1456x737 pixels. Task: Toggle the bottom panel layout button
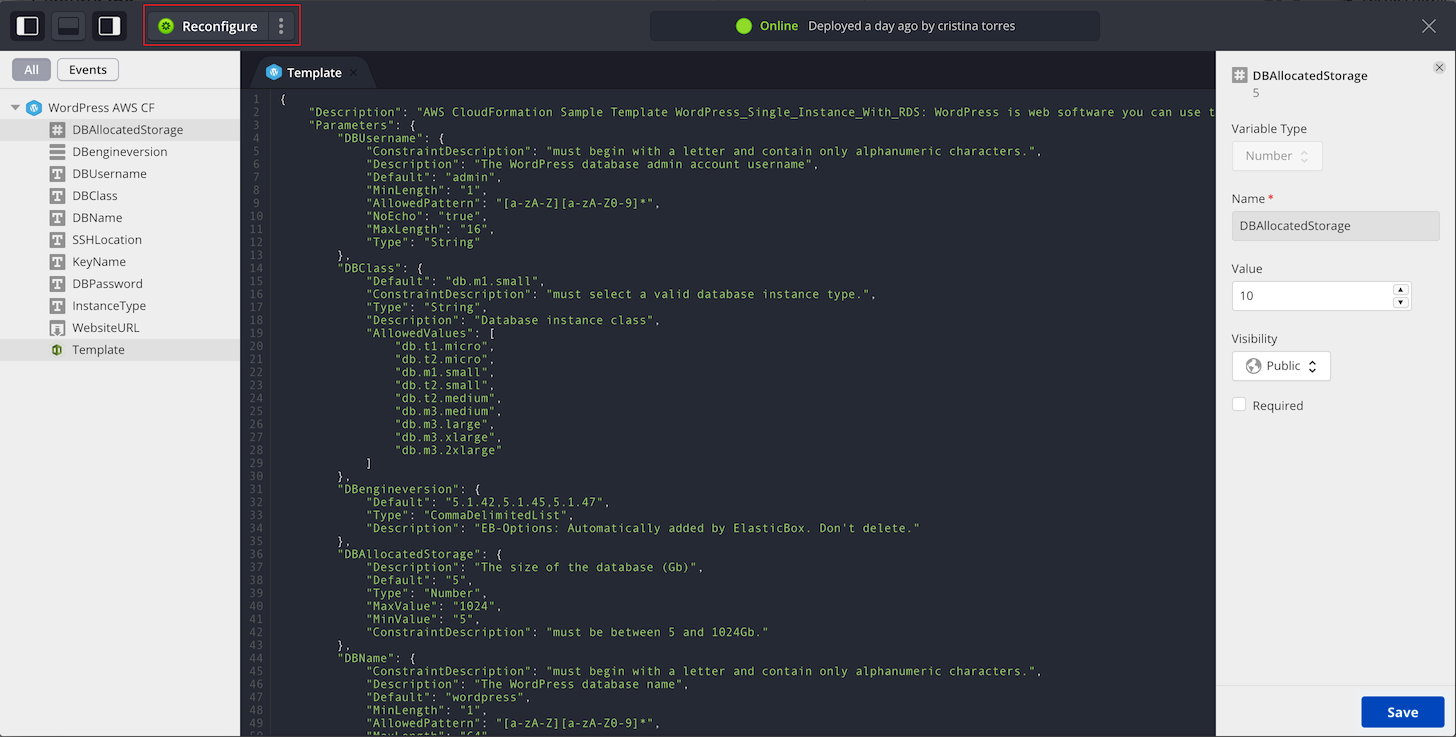(68, 26)
